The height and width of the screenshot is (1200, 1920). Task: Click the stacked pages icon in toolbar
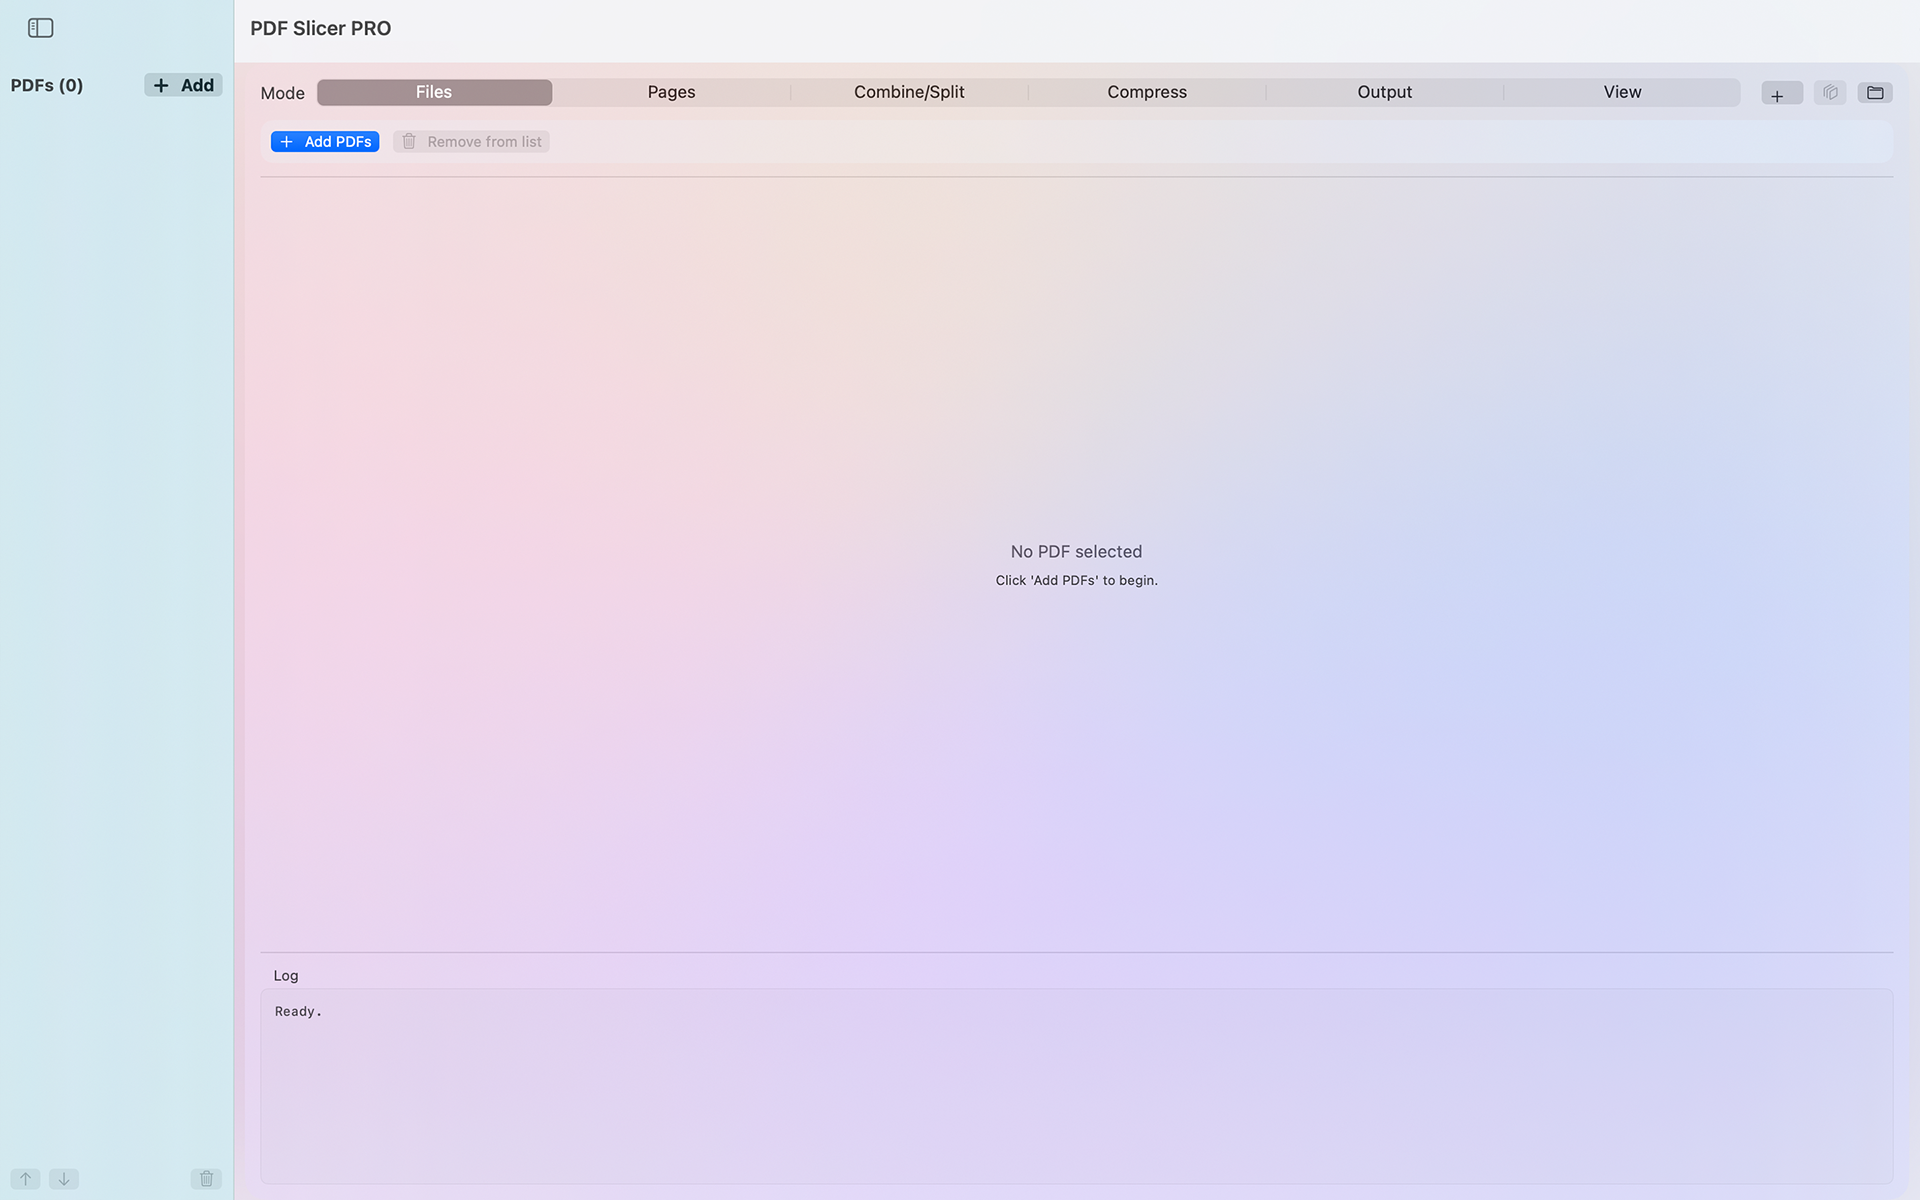click(x=1830, y=93)
